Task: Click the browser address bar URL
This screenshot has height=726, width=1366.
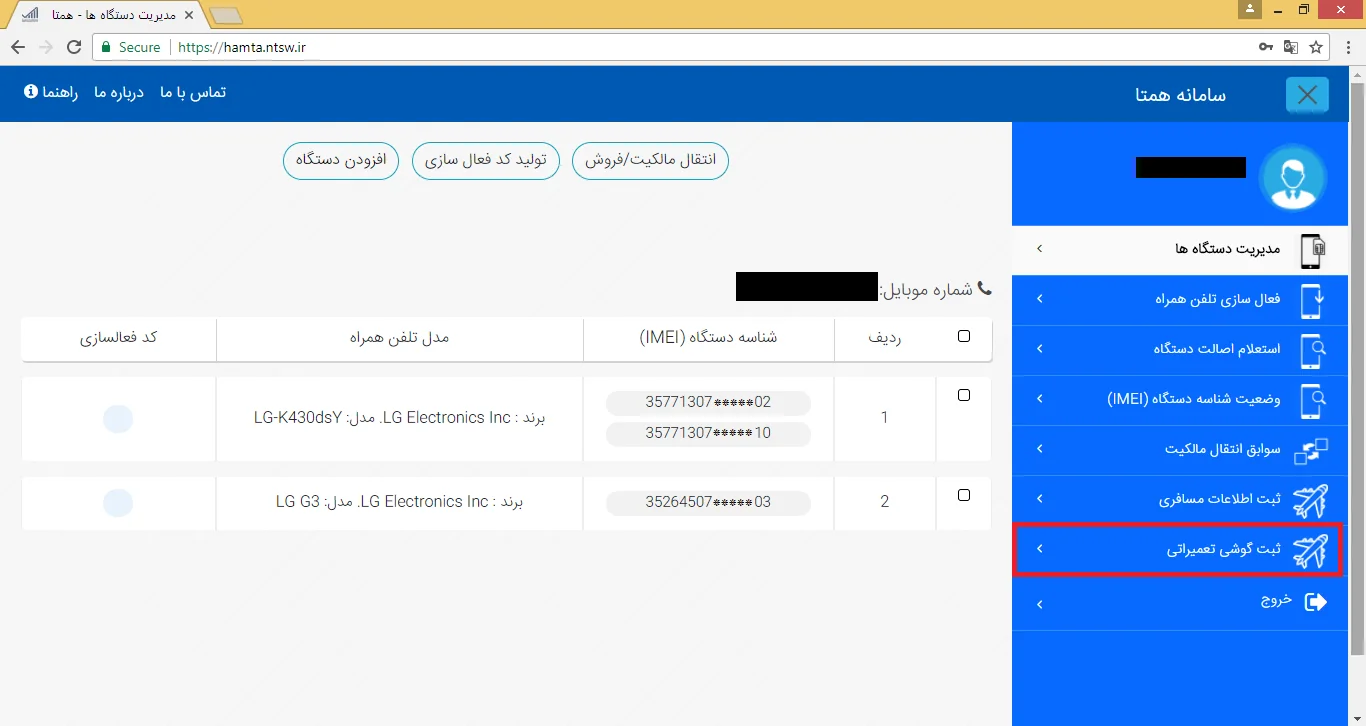Action: 240,47
